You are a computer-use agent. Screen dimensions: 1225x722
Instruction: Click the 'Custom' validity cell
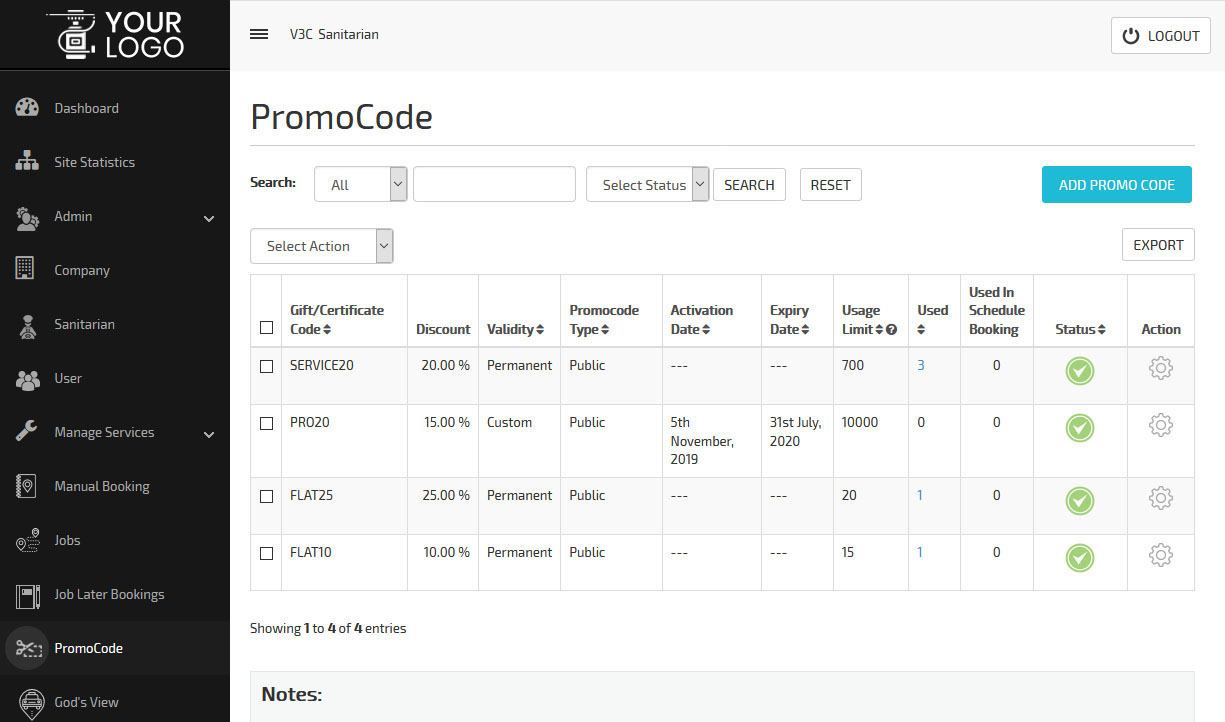click(x=509, y=423)
